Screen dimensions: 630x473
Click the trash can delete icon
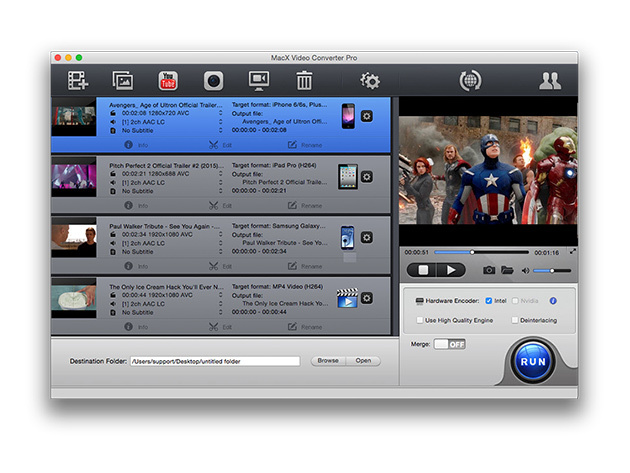304,80
